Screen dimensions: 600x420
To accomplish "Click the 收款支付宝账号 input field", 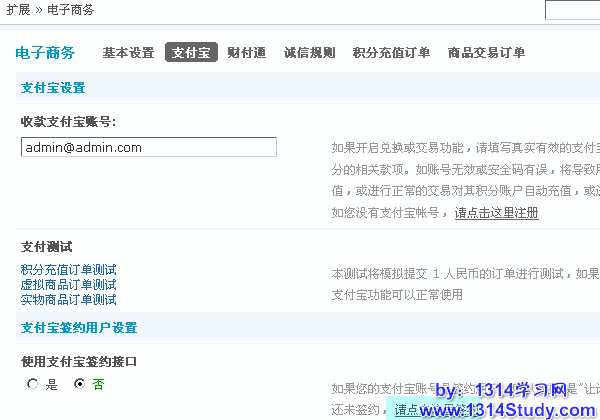I will (148, 147).
